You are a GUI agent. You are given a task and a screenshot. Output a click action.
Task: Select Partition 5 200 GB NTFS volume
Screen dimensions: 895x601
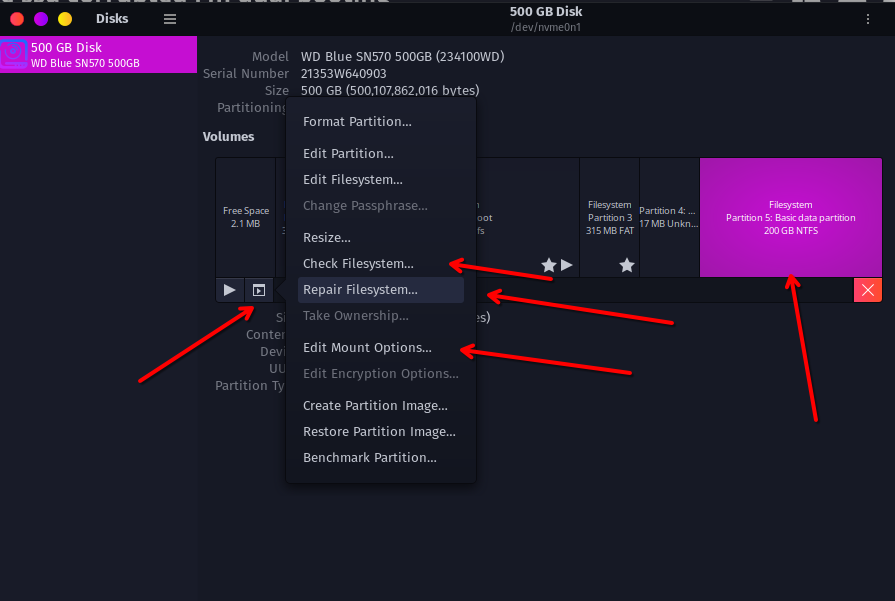791,217
